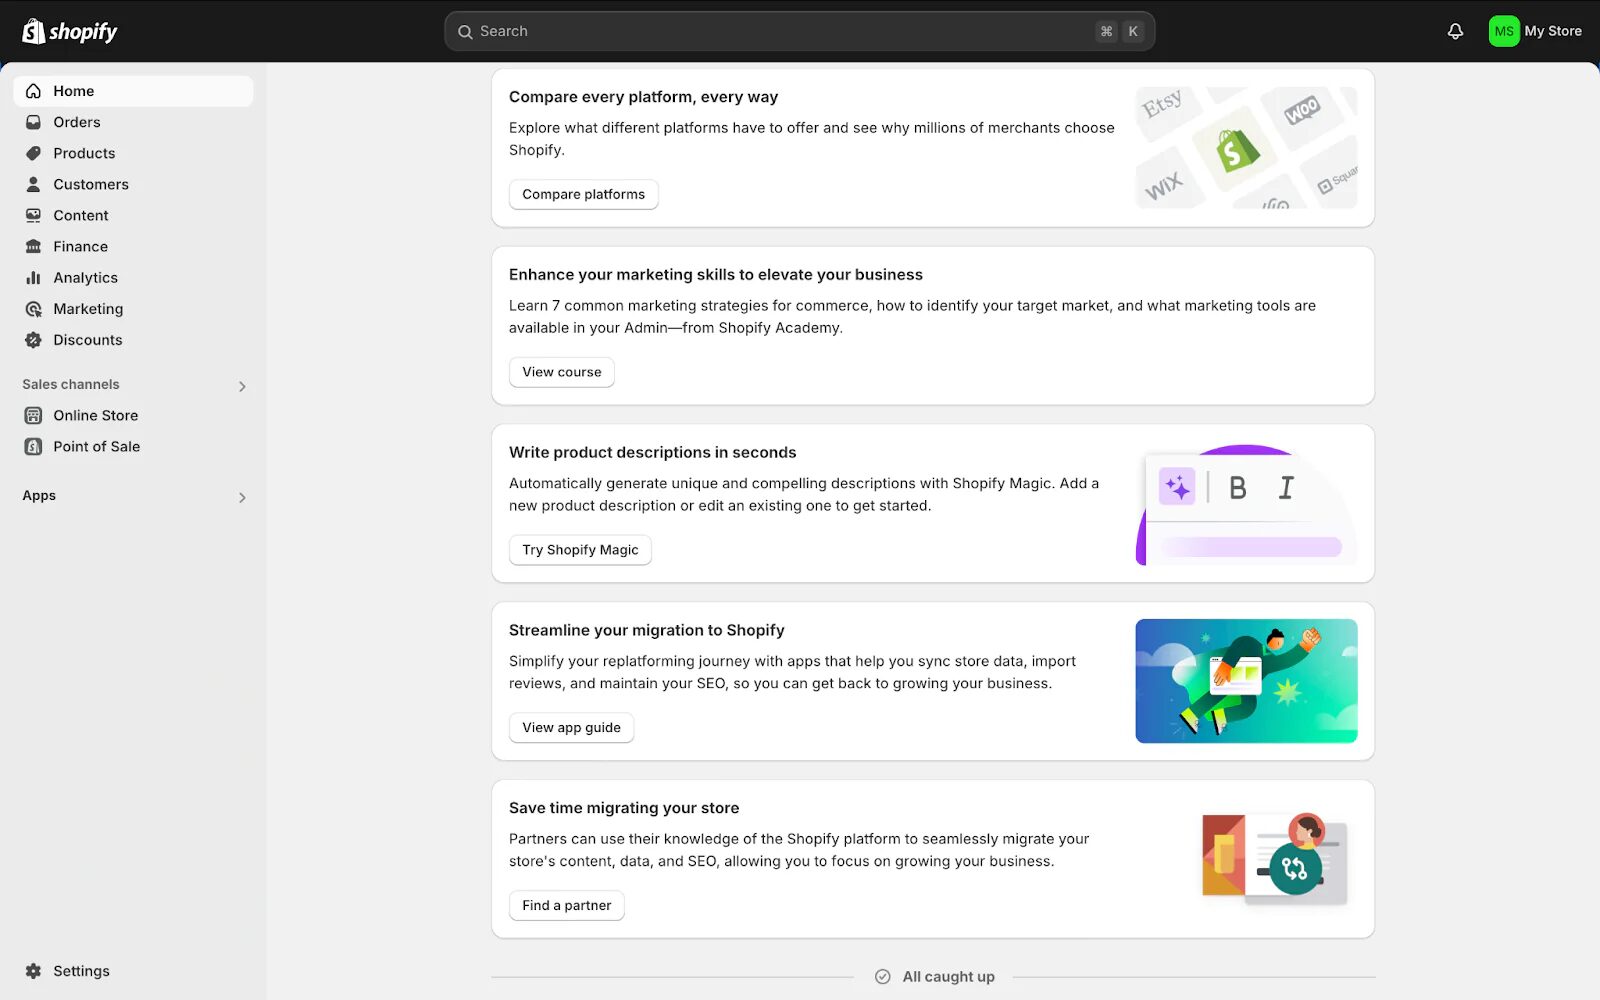The image size is (1600, 1000).
Task: Expand the Sales channels section
Action: 242,386
